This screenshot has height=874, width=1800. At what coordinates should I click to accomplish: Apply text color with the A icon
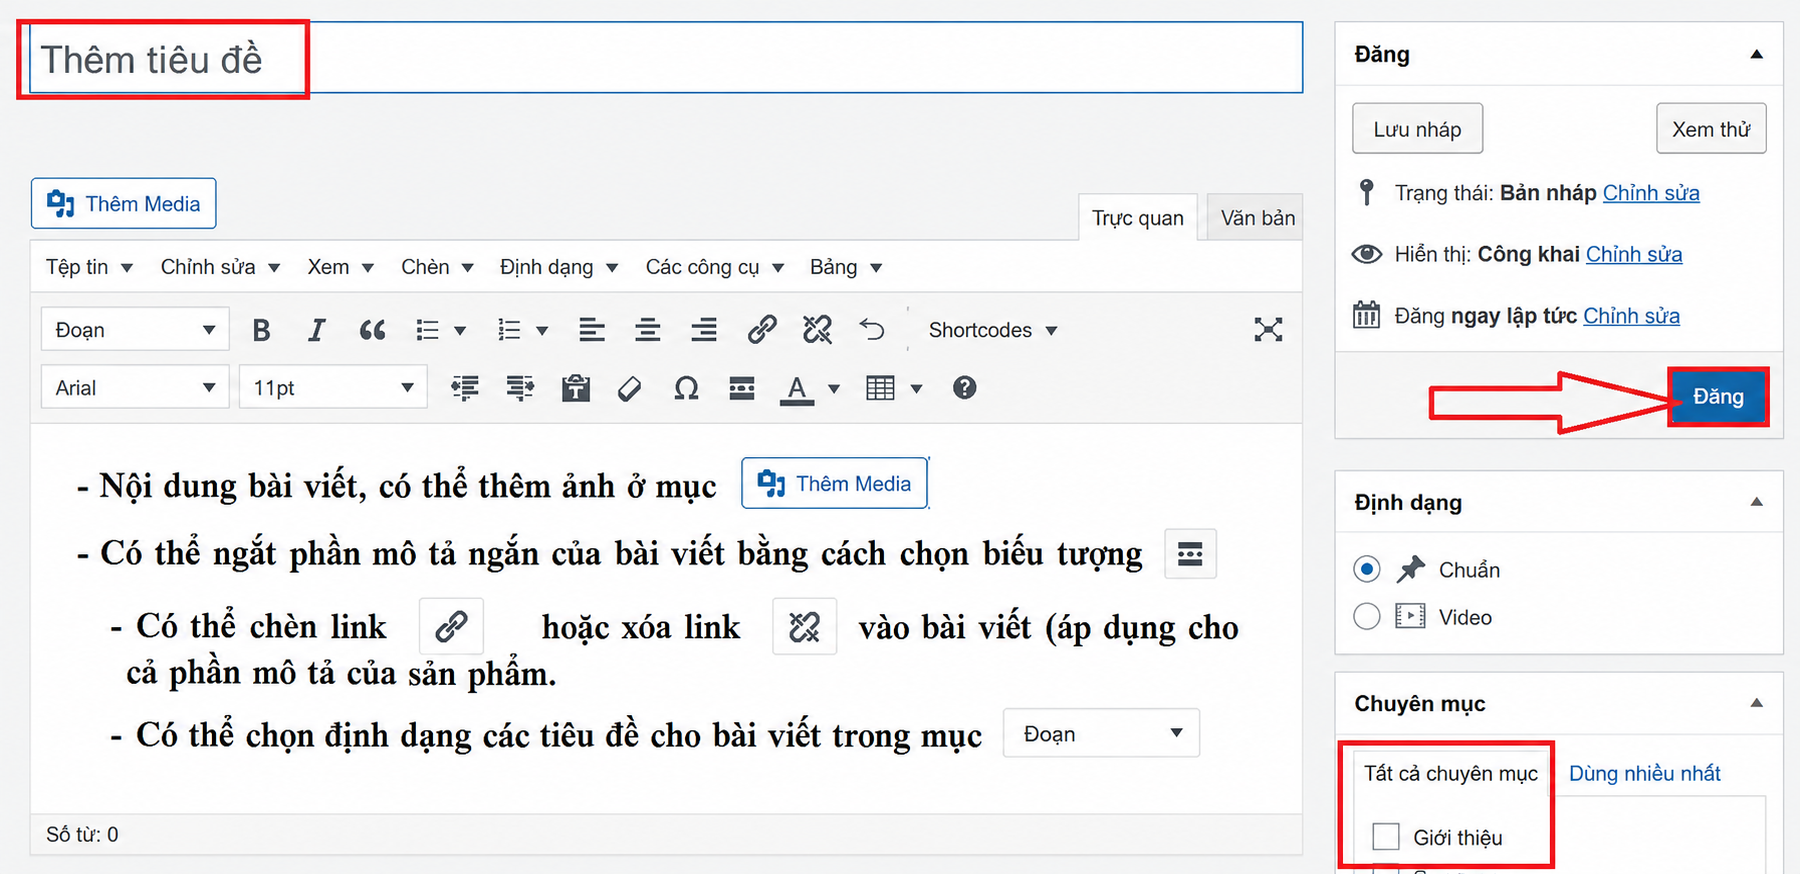point(796,389)
